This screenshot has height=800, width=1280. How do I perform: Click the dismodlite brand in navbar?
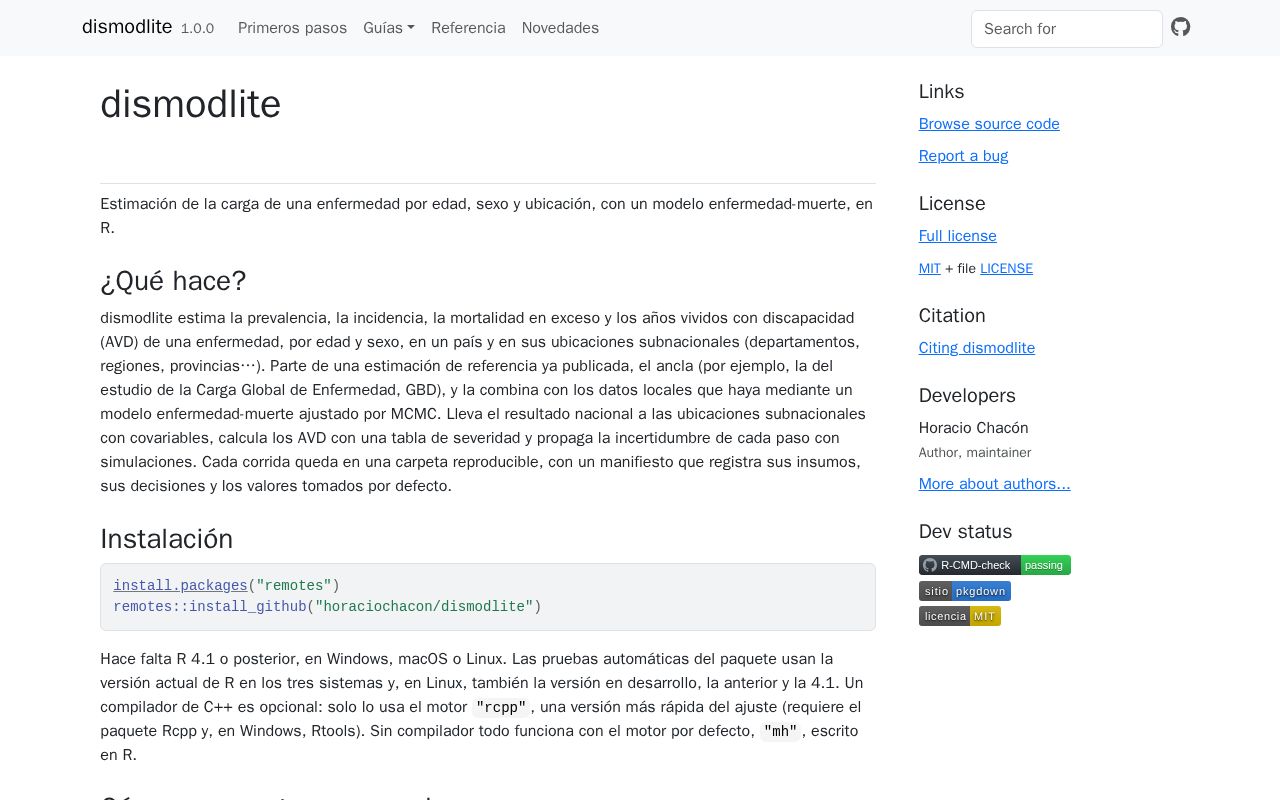127,27
